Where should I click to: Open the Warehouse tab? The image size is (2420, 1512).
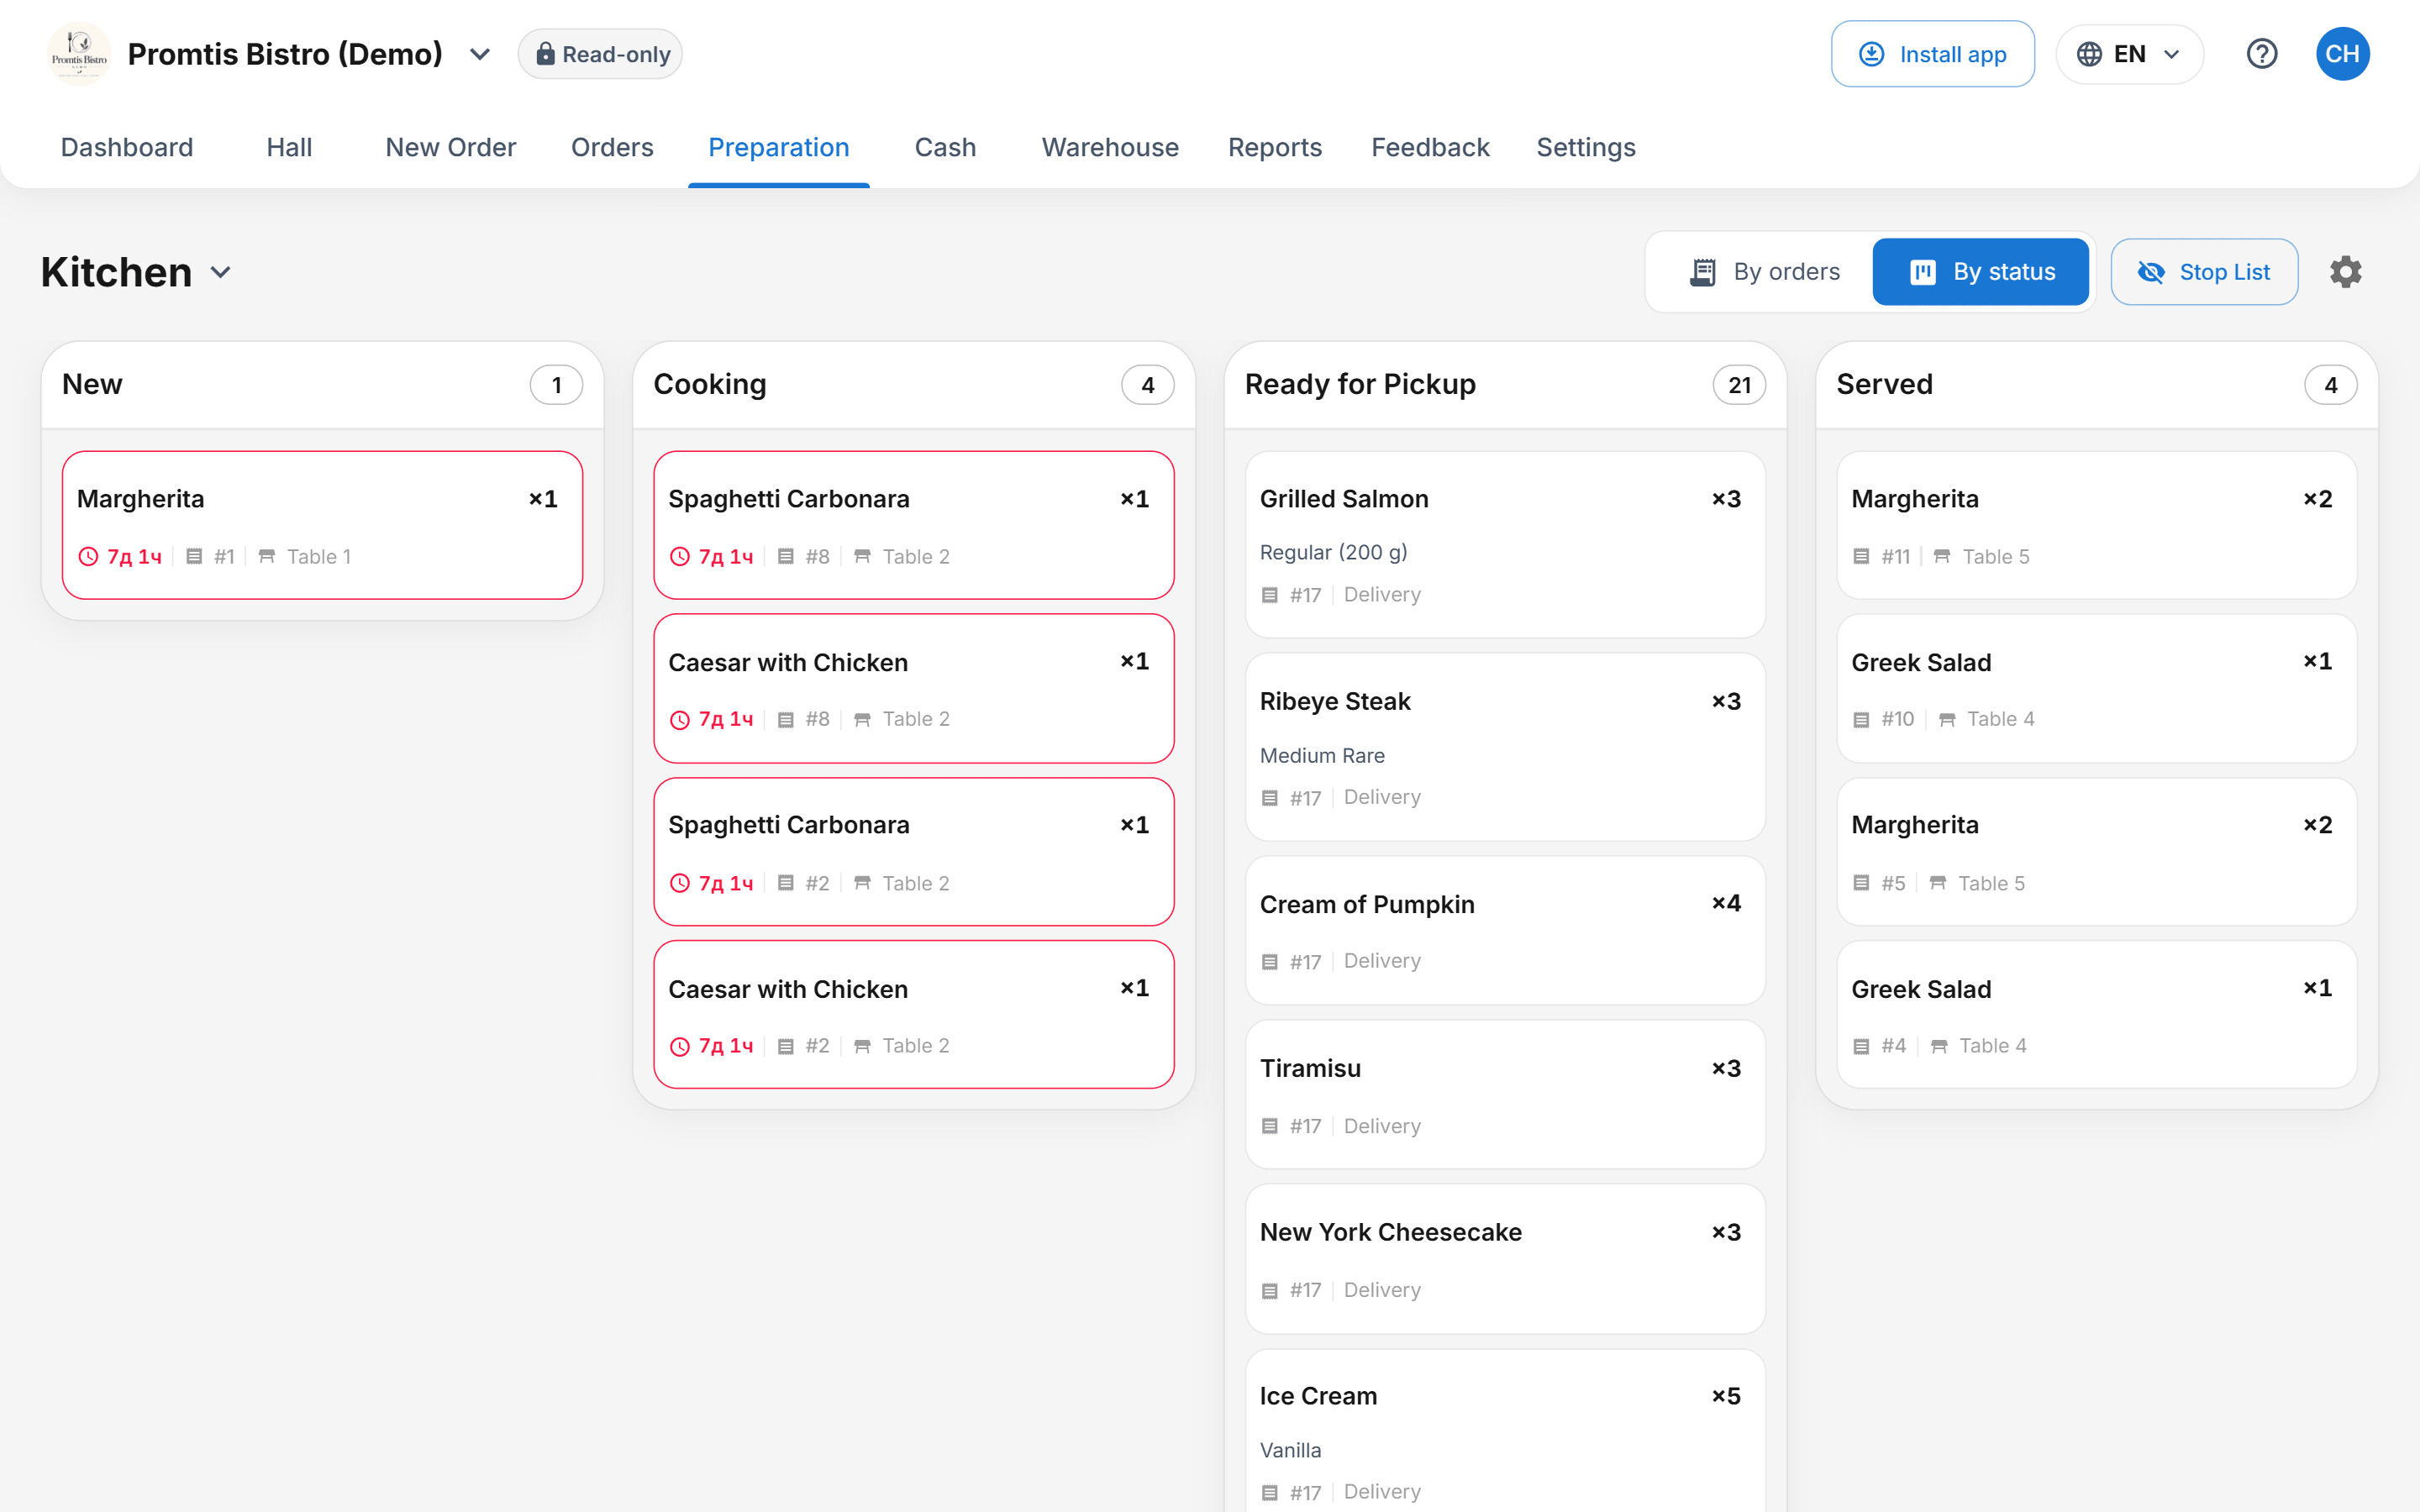pyautogui.click(x=1110, y=148)
